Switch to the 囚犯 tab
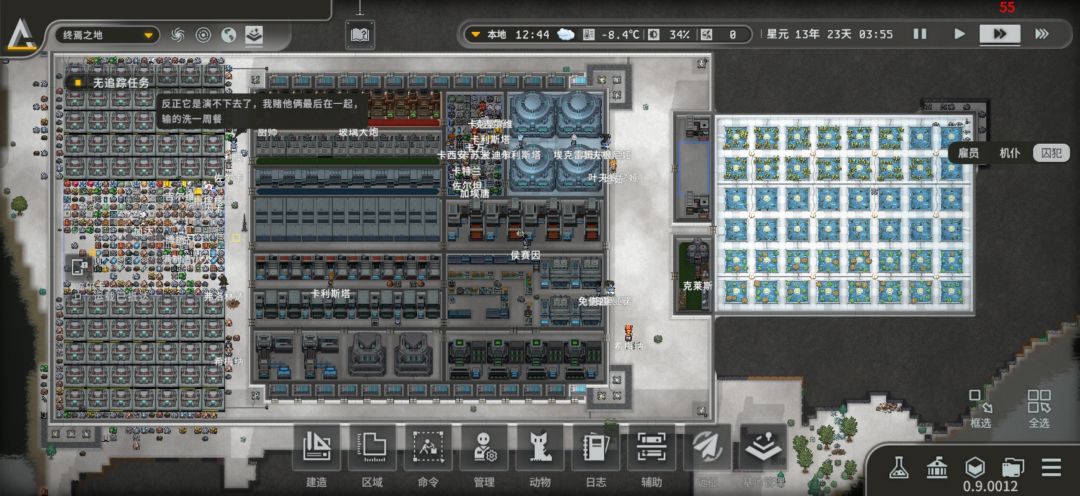The width and height of the screenshot is (1080, 496). tap(1050, 154)
